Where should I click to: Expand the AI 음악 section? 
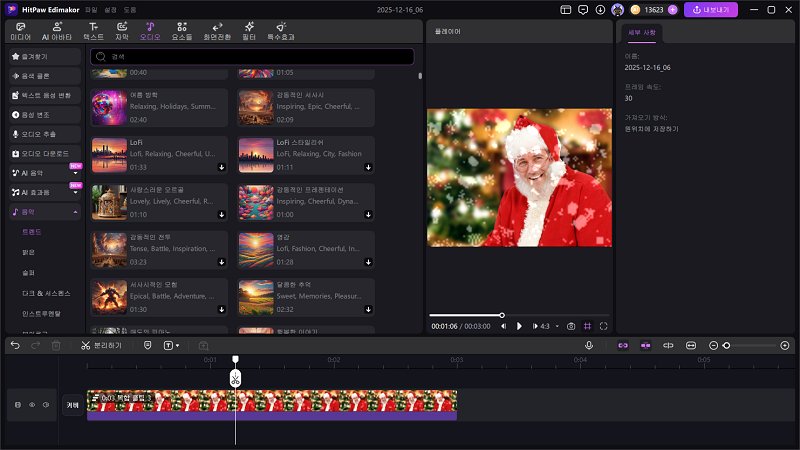click(x=75, y=172)
